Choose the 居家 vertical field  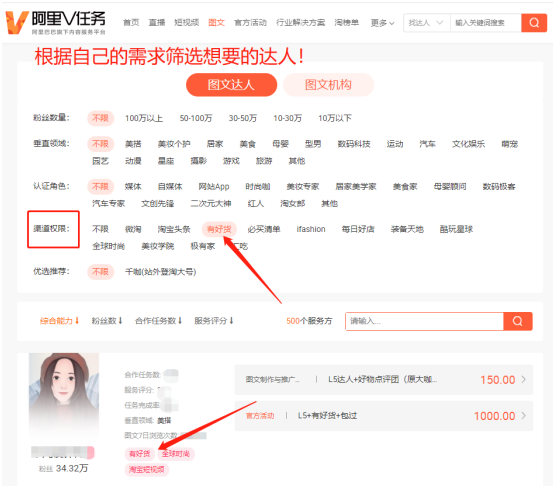(x=215, y=144)
